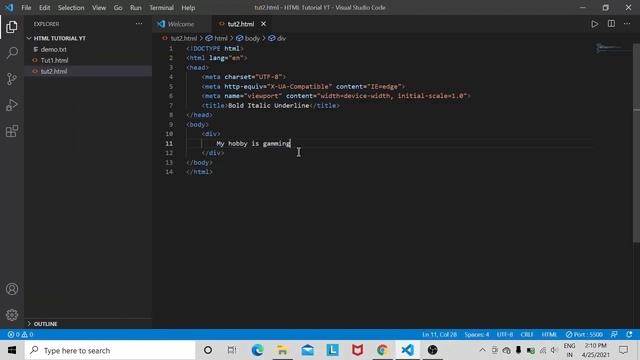This screenshot has width=640, height=360.
Task: Click the Ln 11, Col 28 status entry
Action: click(x=440, y=334)
